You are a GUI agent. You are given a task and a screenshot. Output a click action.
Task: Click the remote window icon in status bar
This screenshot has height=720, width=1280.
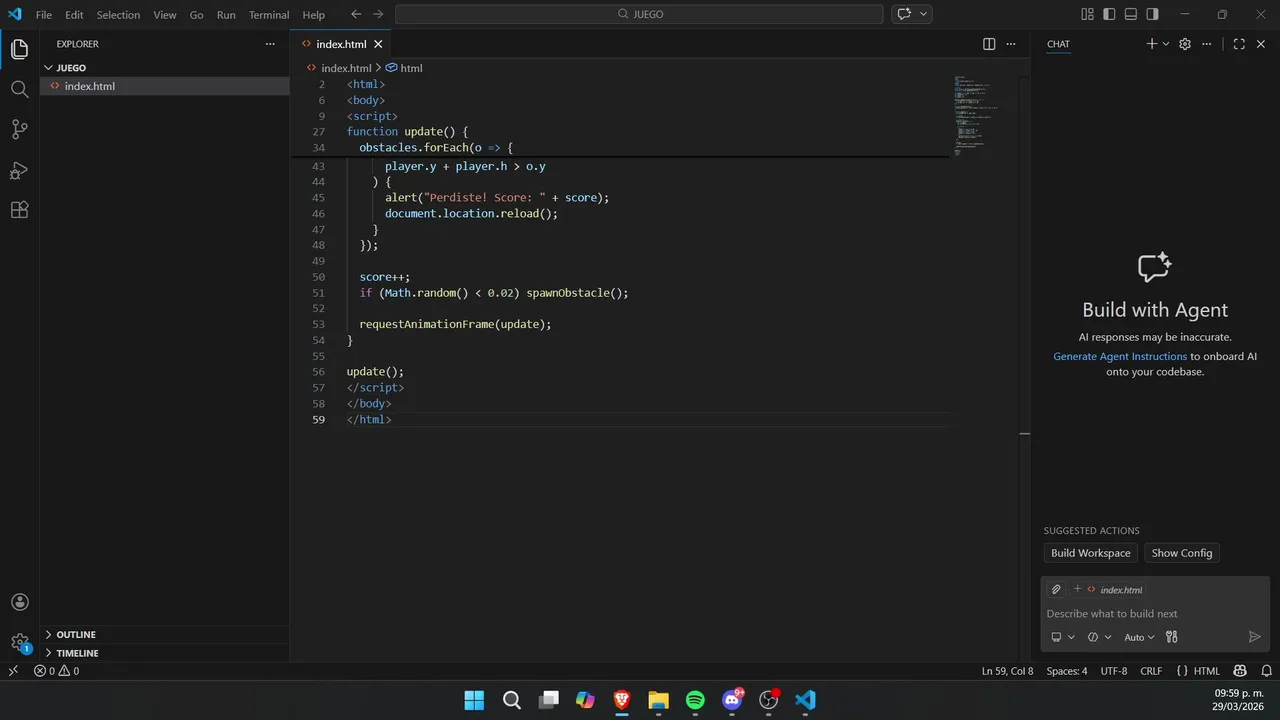pos(14,671)
